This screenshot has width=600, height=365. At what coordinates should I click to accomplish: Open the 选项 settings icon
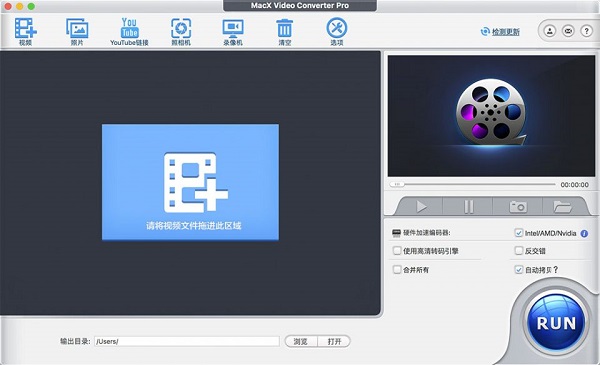pos(337,31)
